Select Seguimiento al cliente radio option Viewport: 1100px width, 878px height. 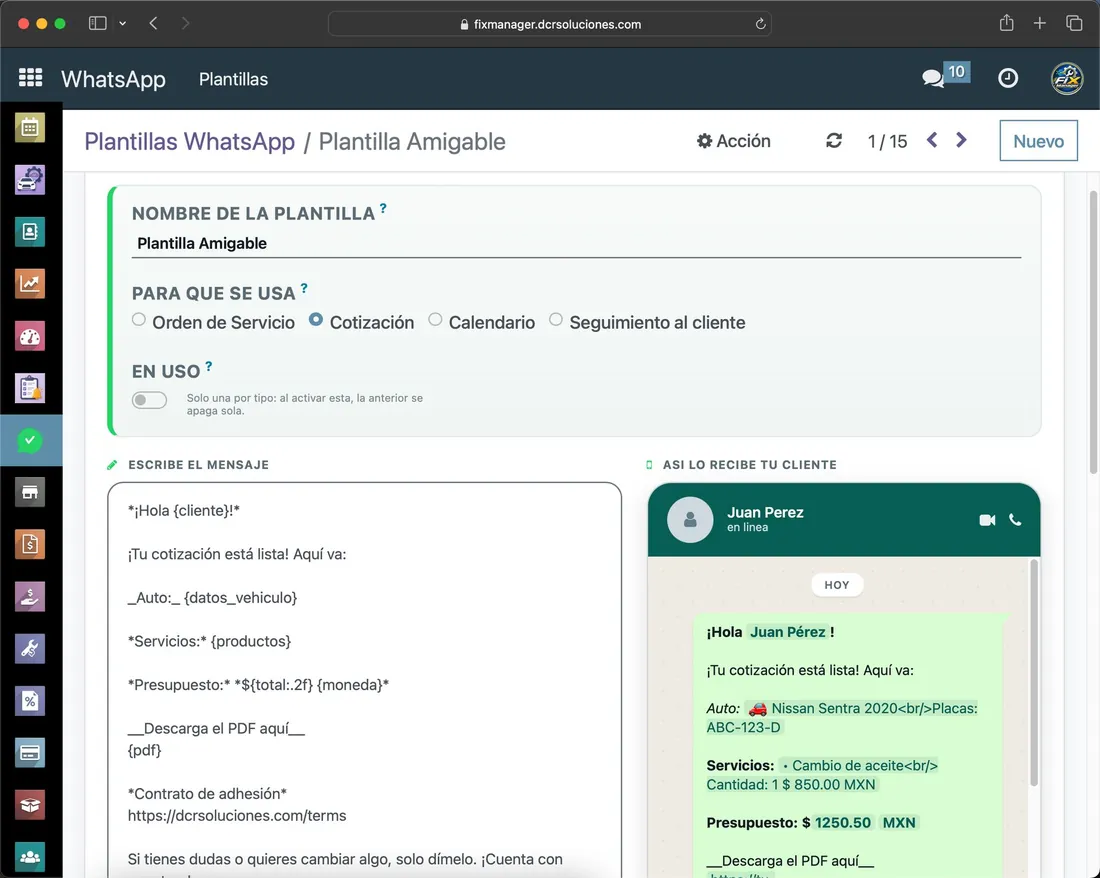coord(556,320)
